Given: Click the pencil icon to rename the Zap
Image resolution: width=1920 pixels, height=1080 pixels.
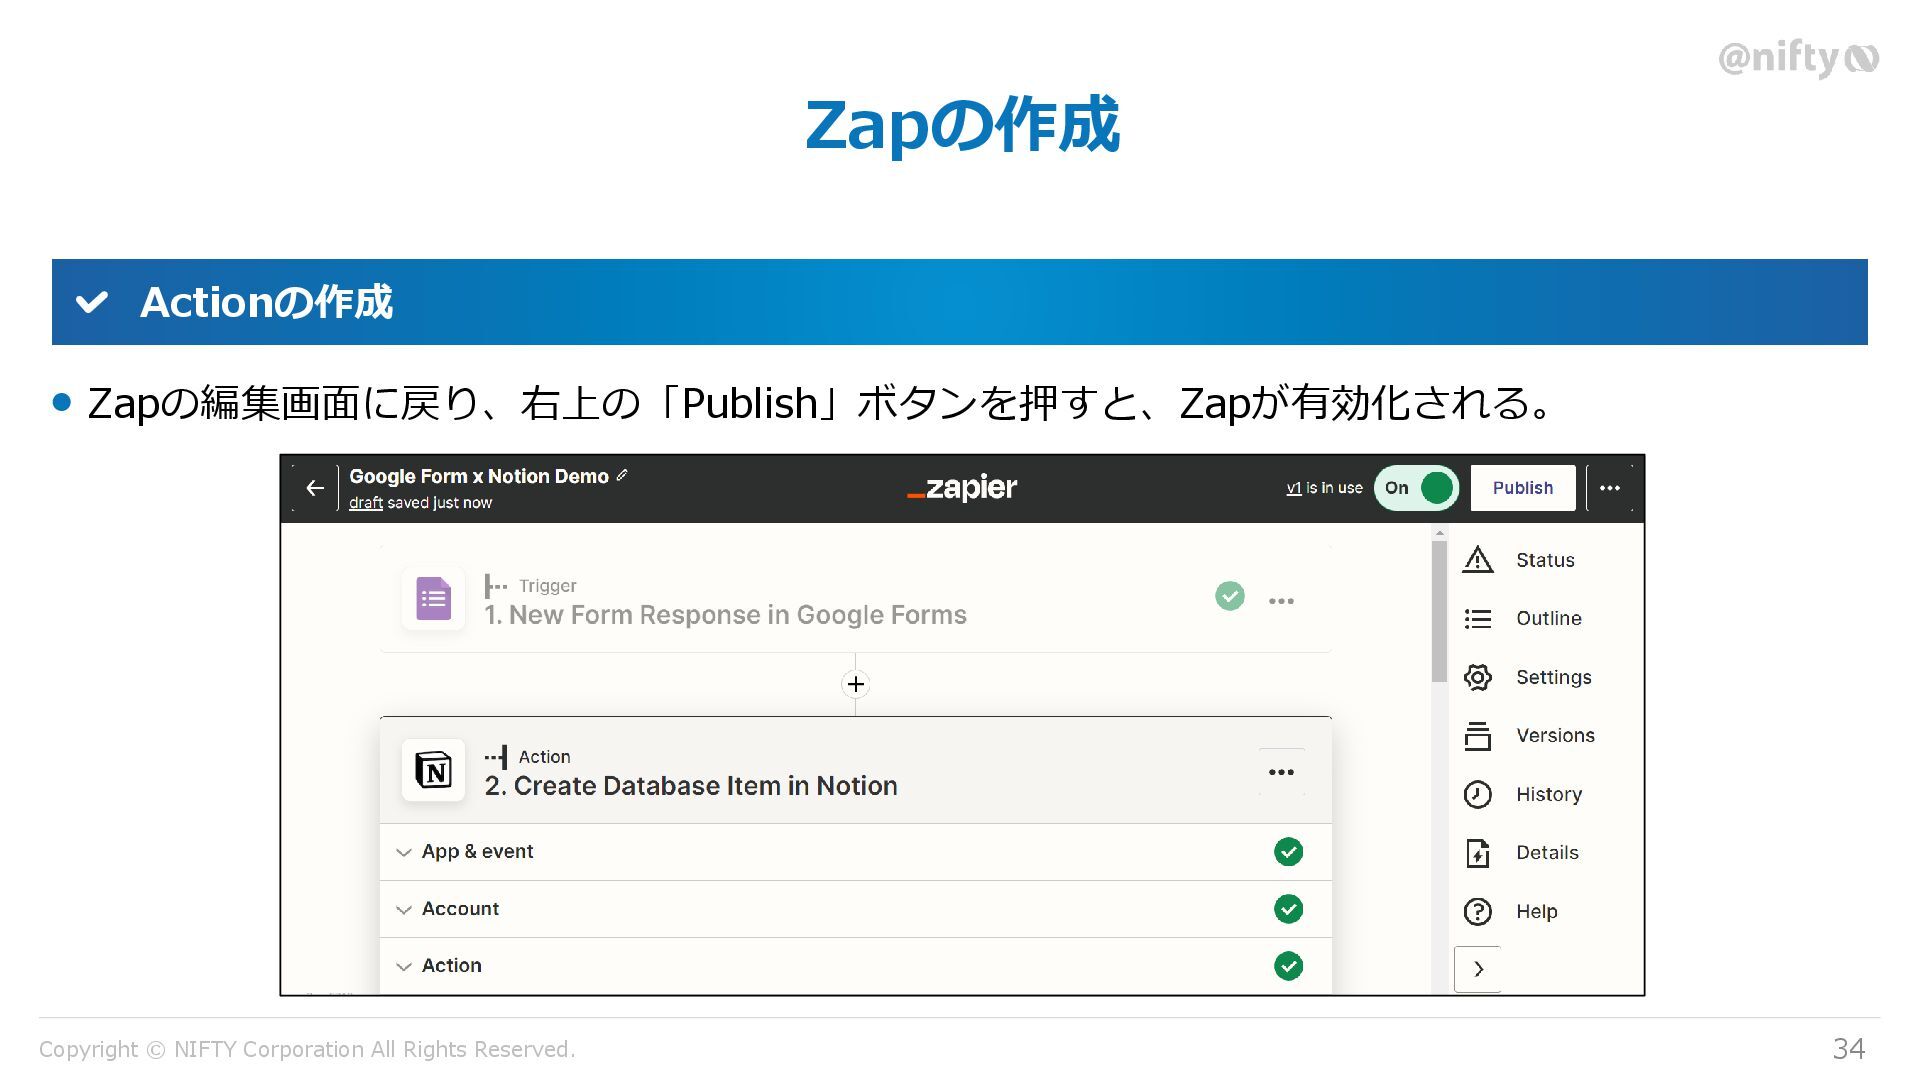Looking at the screenshot, I should [622, 476].
